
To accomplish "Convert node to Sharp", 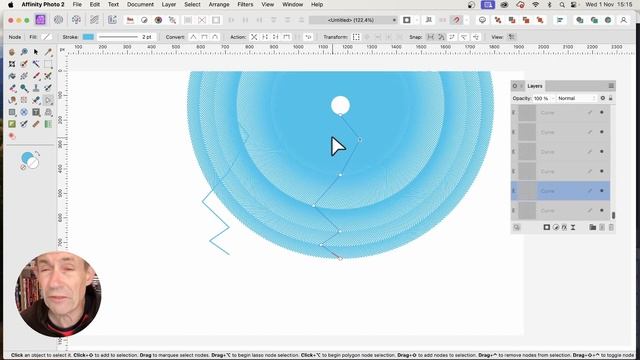I will pyautogui.click(x=193, y=37).
